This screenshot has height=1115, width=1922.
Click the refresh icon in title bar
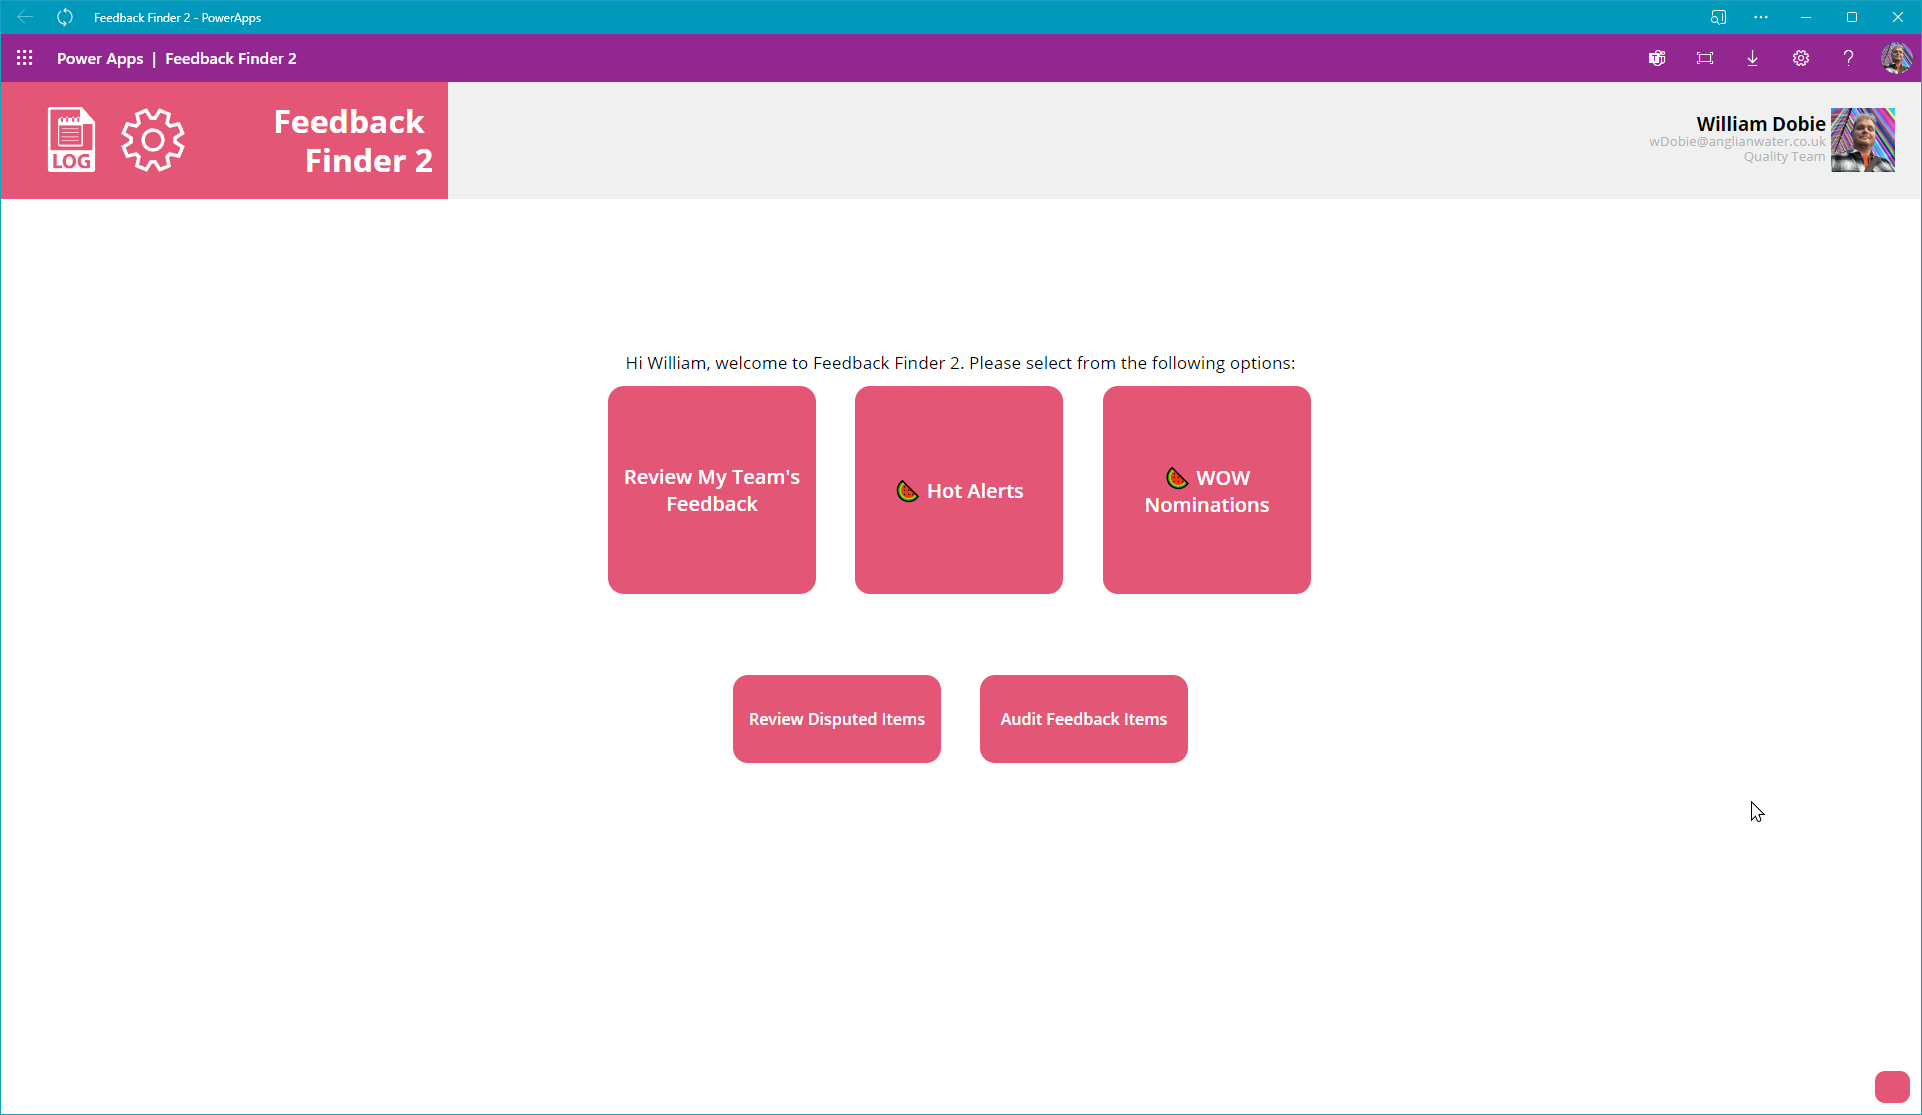tap(65, 17)
